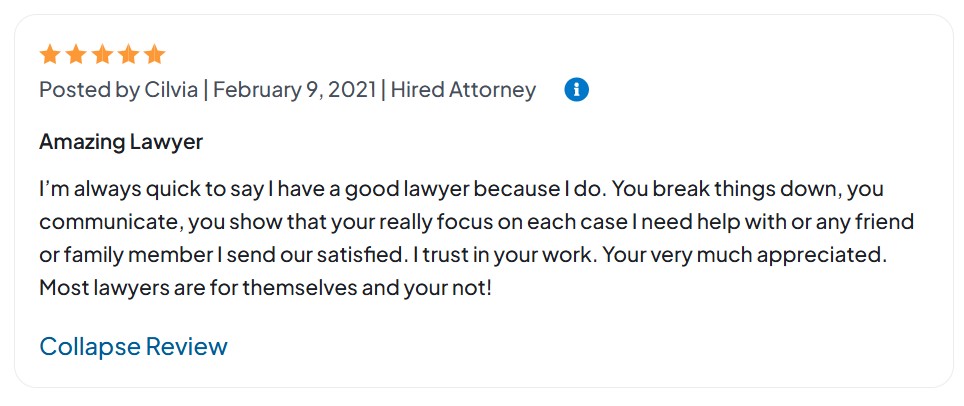This screenshot has height=406, width=964.
Task: Select the fifth and last rating star
Action: pos(154,54)
